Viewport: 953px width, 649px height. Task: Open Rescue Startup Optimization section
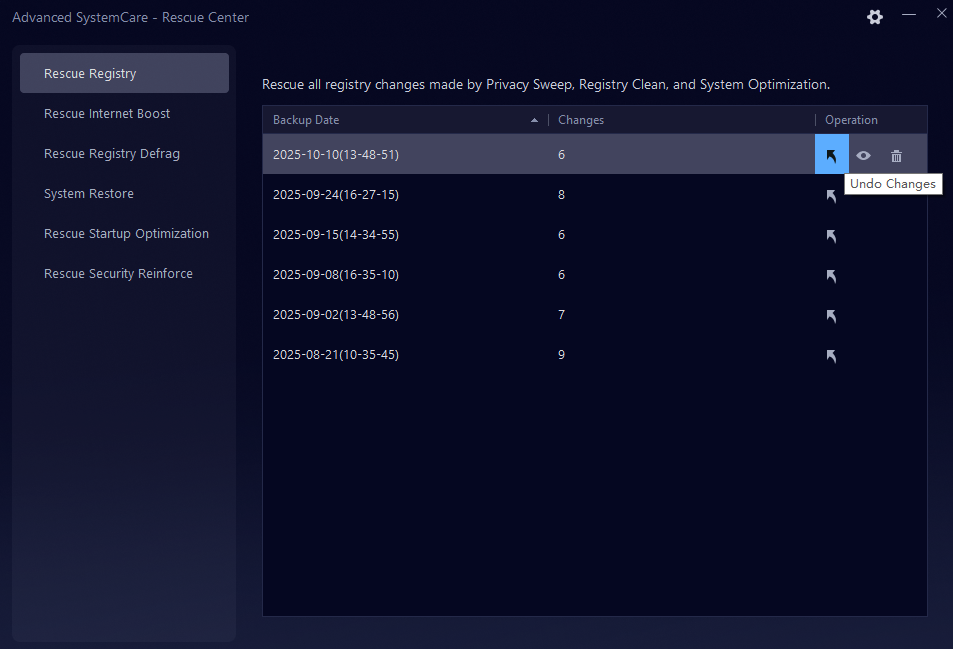tap(126, 234)
